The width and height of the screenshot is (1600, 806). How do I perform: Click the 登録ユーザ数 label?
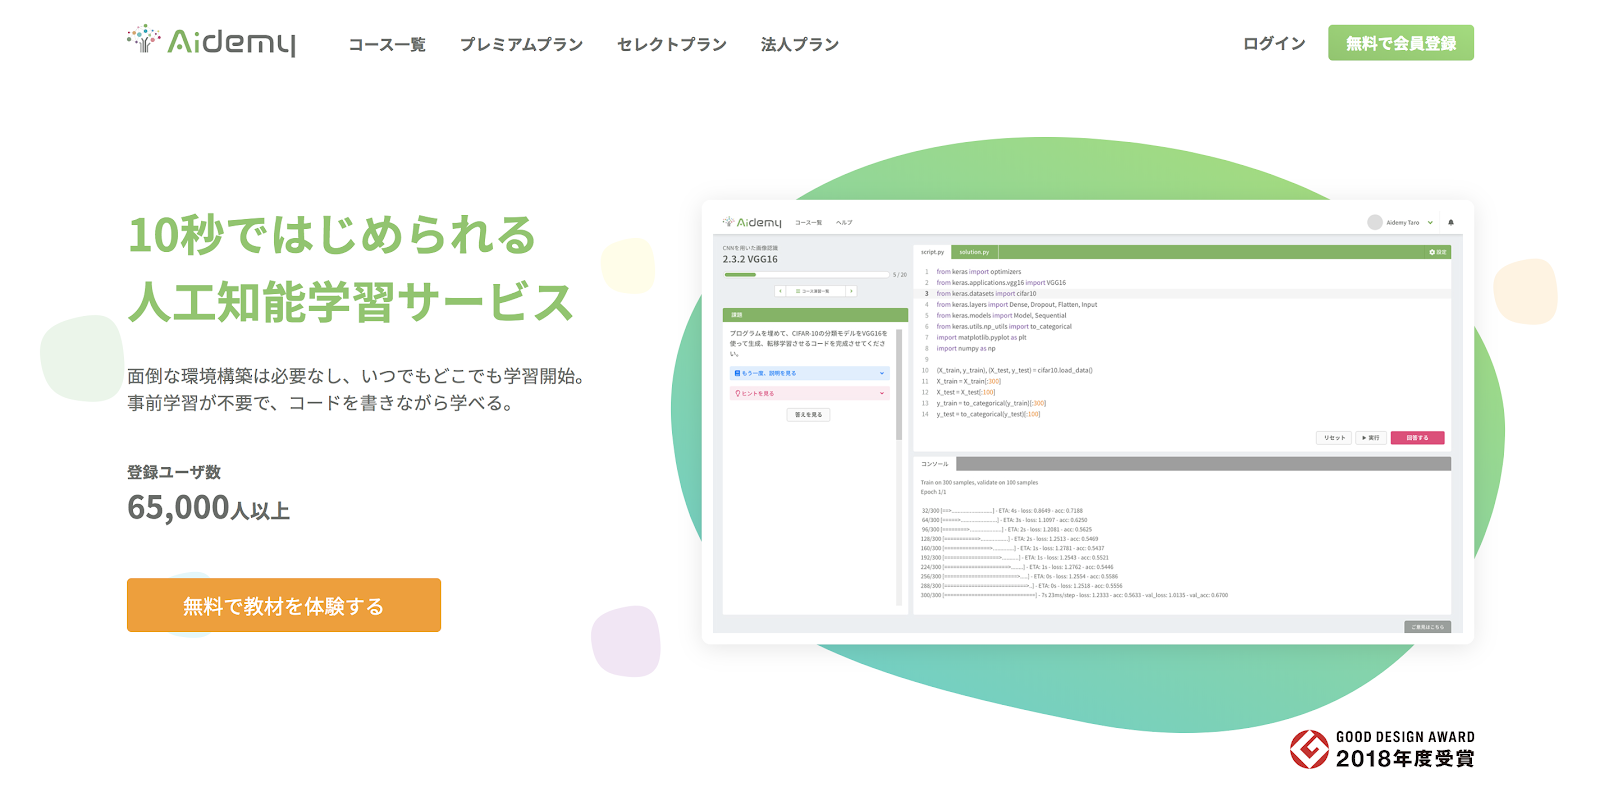click(x=174, y=472)
